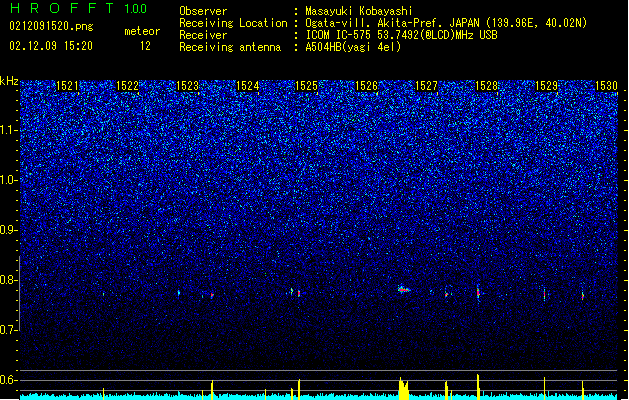The height and width of the screenshot is (400, 629).
Task: Click the kHz axis unit label
Action: coord(9,81)
